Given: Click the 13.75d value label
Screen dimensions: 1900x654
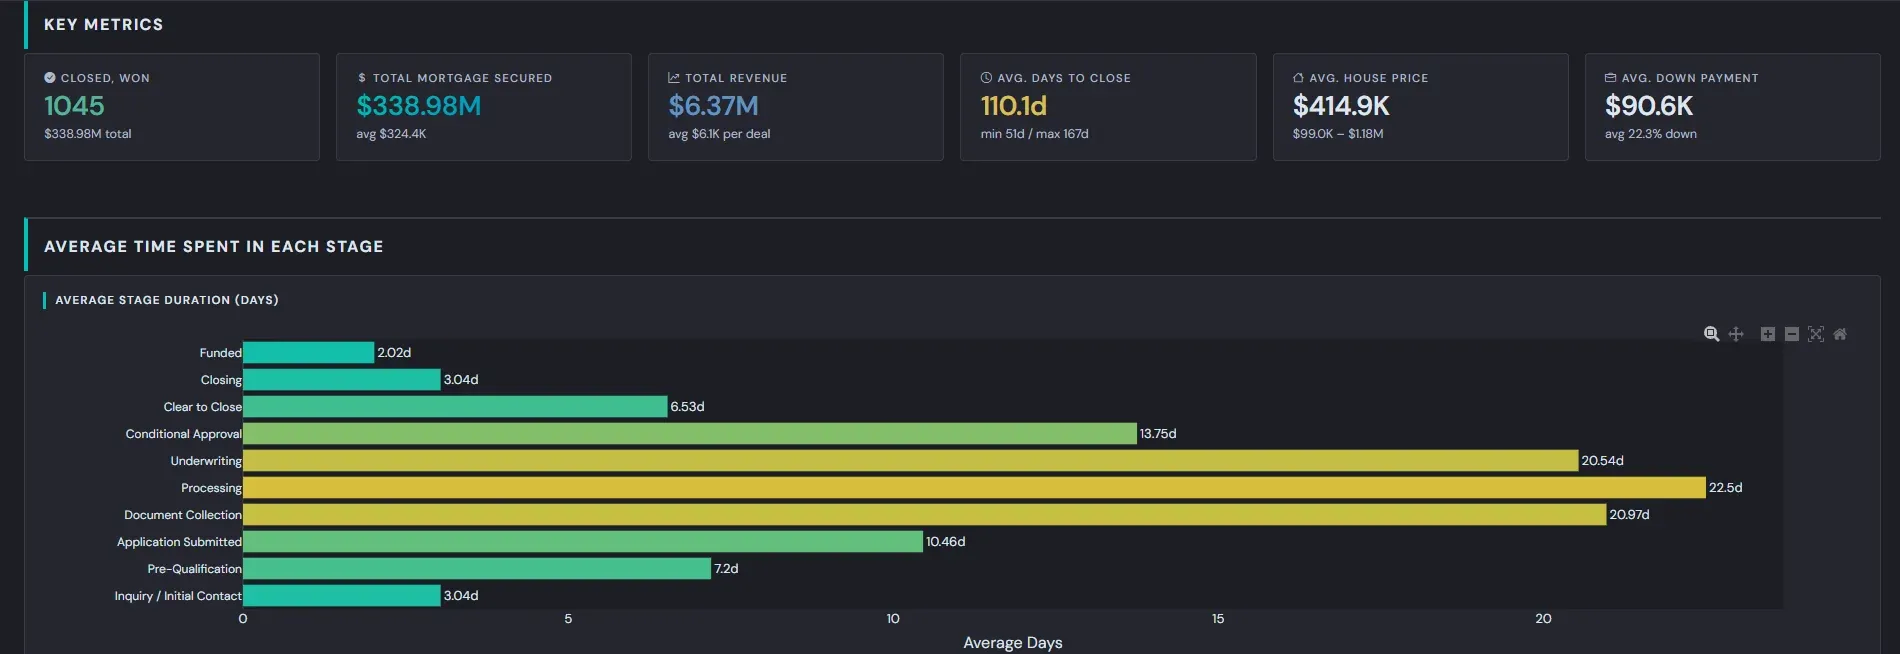Looking at the screenshot, I should (x=1158, y=434).
